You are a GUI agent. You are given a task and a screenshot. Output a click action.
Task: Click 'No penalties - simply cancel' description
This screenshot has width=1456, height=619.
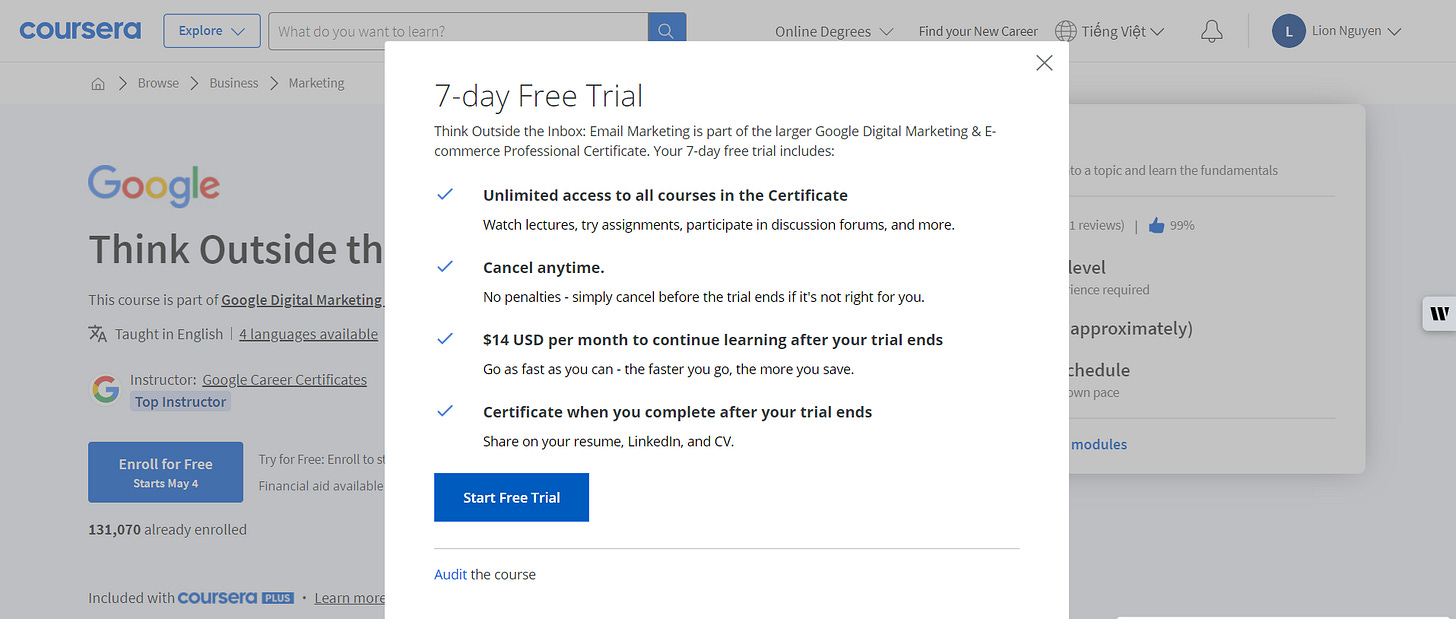point(704,297)
